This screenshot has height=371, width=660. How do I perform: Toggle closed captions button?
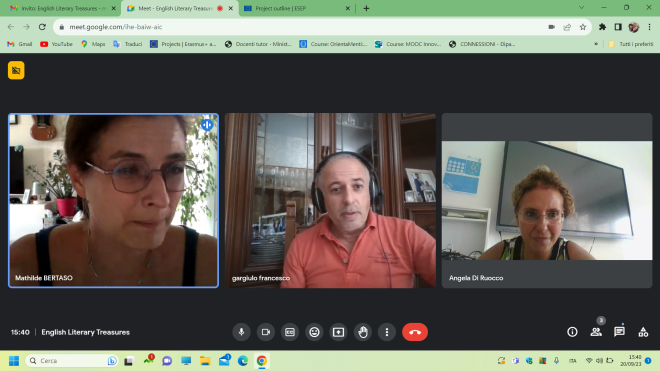pyautogui.click(x=290, y=332)
